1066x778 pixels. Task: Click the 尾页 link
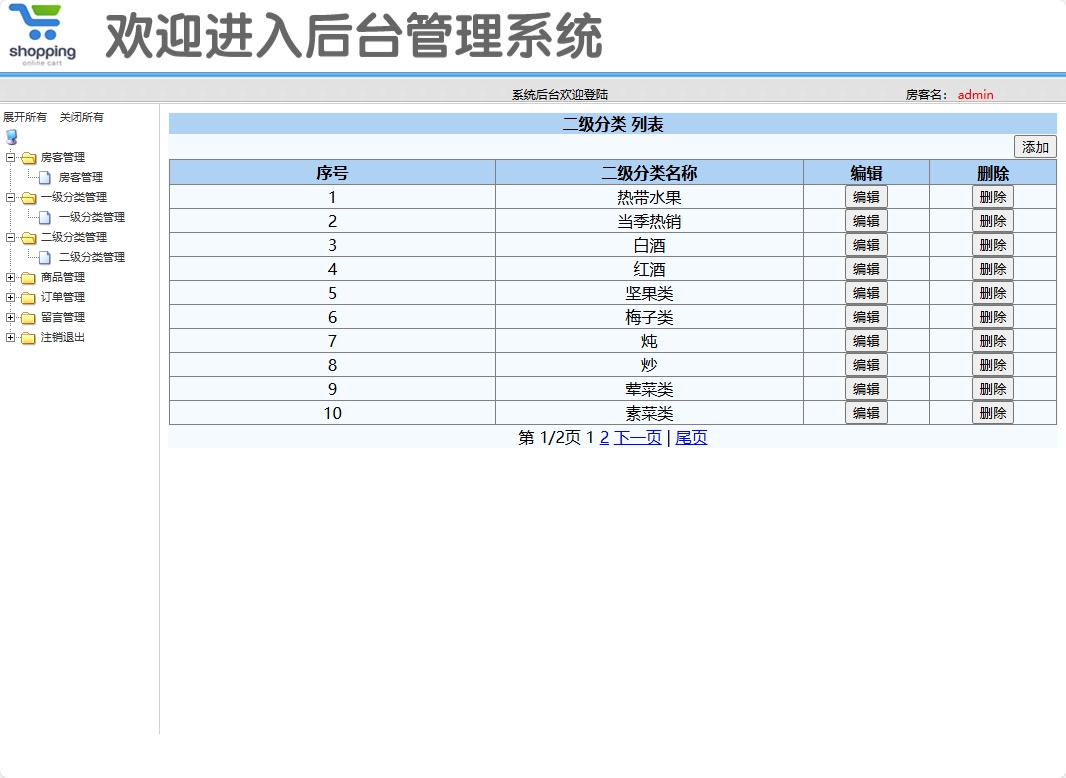click(x=691, y=437)
